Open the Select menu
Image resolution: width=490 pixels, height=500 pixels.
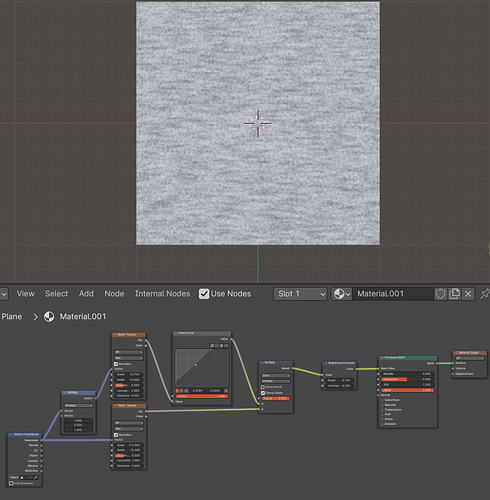[x=57, y=294]
